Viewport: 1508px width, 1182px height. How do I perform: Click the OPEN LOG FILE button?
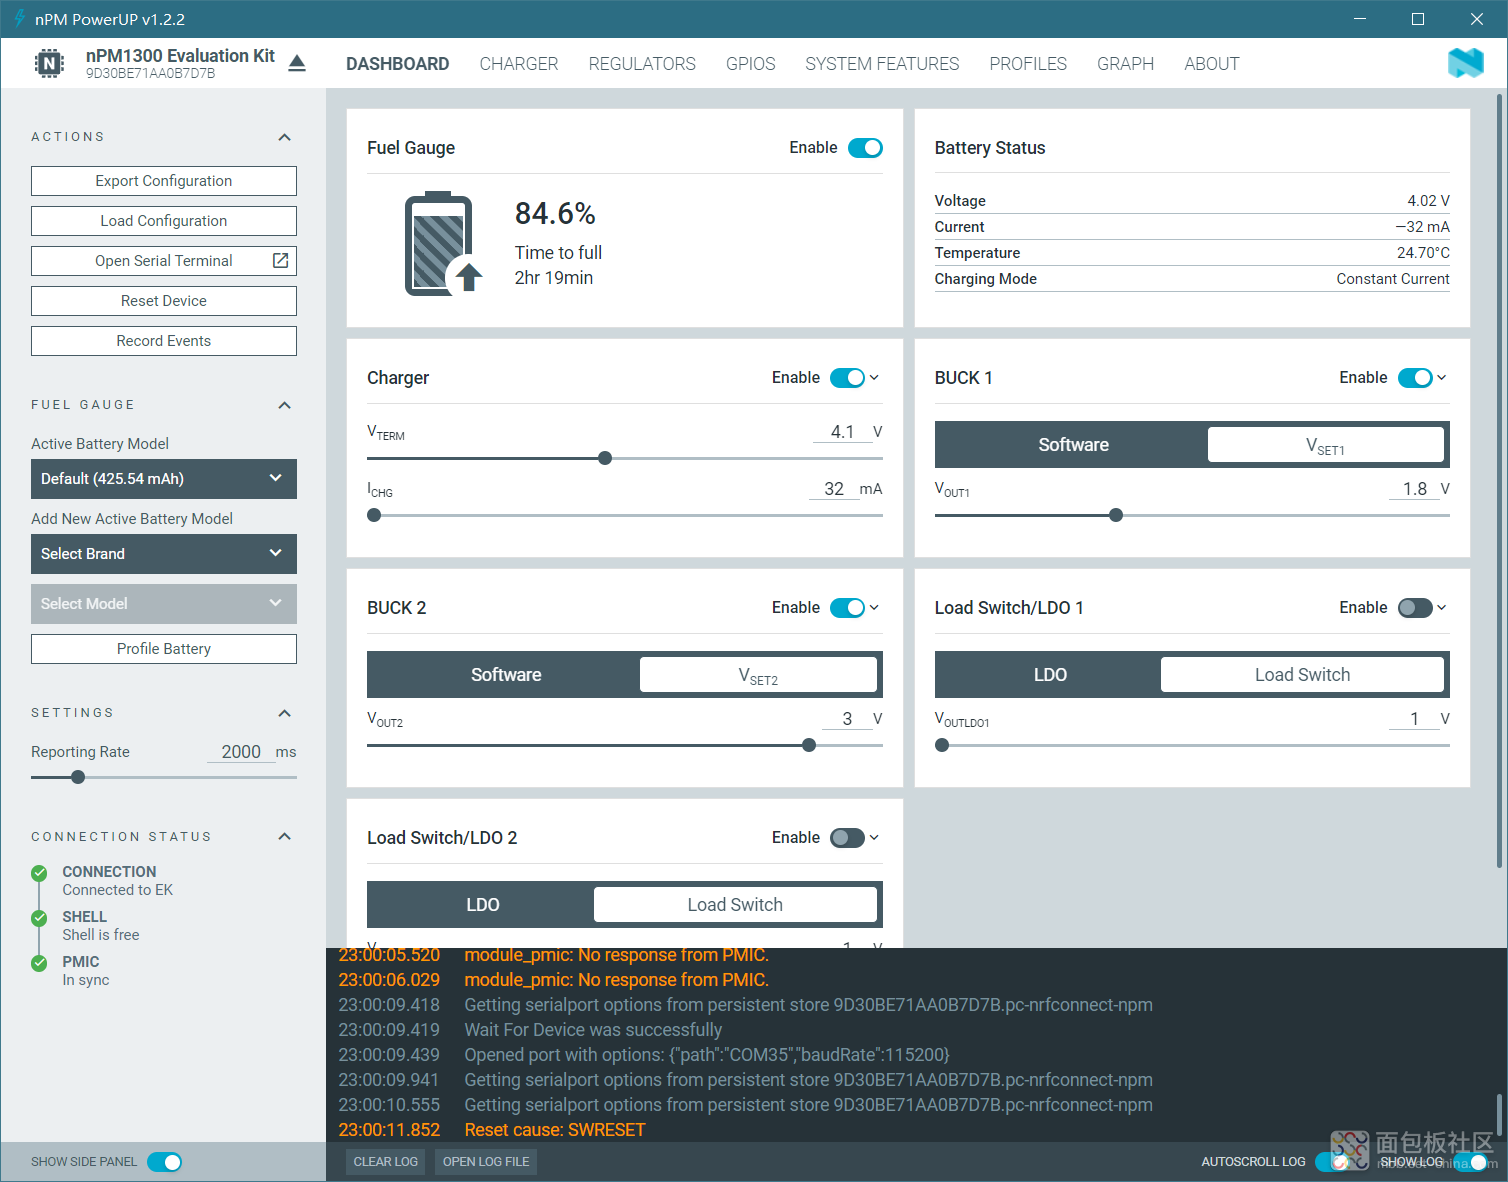[486, 1162]
